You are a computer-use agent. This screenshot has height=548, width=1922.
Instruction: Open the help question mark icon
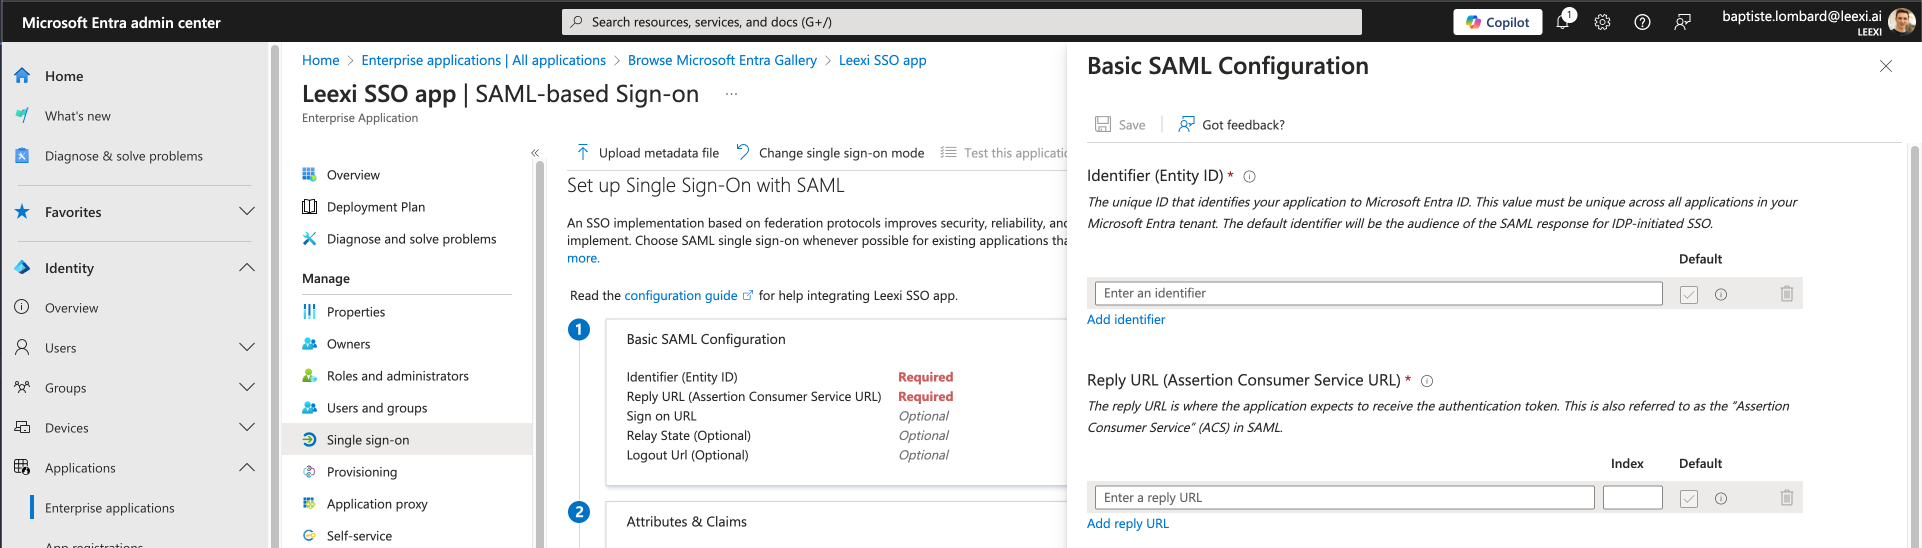click(1642, 22)
